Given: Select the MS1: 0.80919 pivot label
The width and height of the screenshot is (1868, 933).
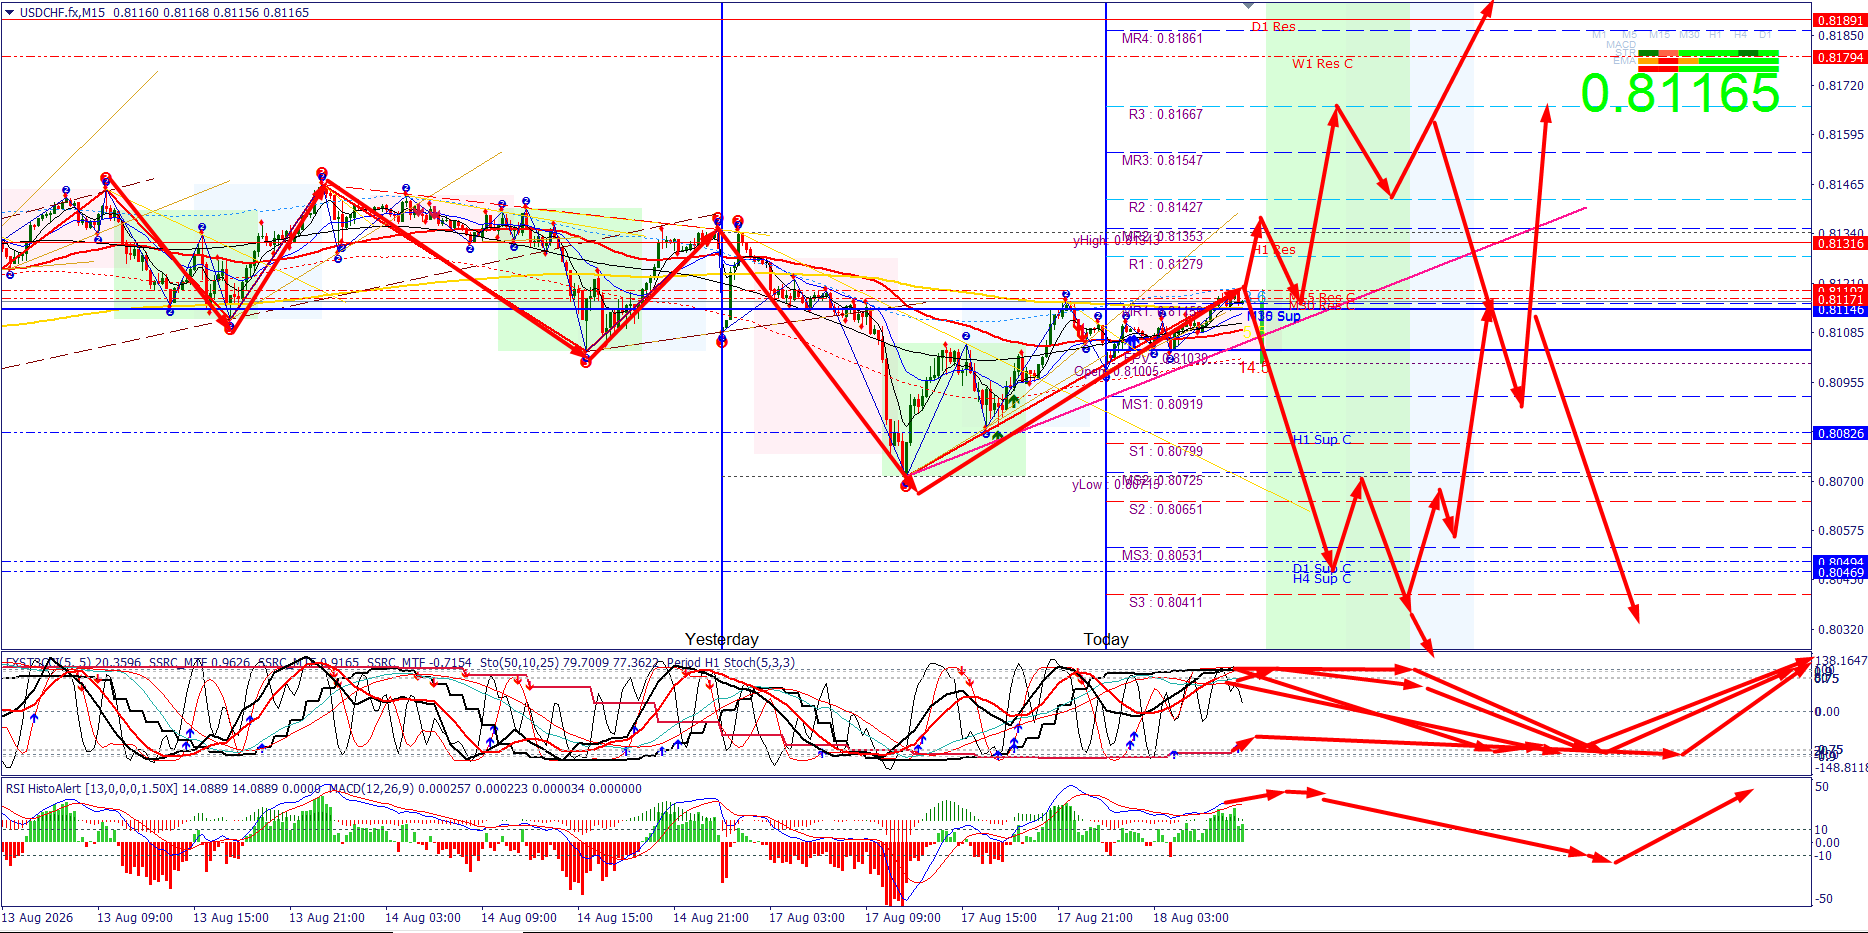Looking at the screenshot, I should tap(1162, 404).
